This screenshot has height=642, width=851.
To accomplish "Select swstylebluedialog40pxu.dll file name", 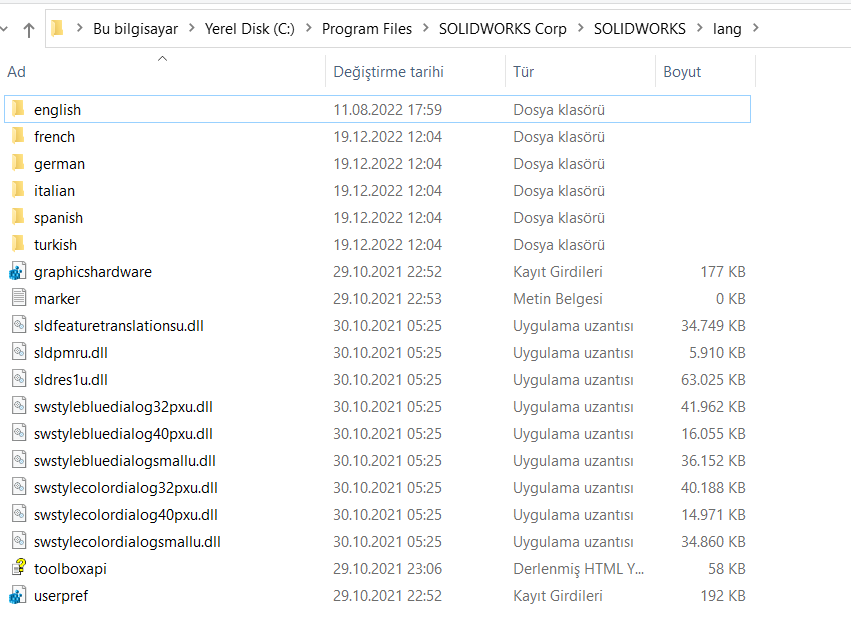I will (x=123, y=434).
